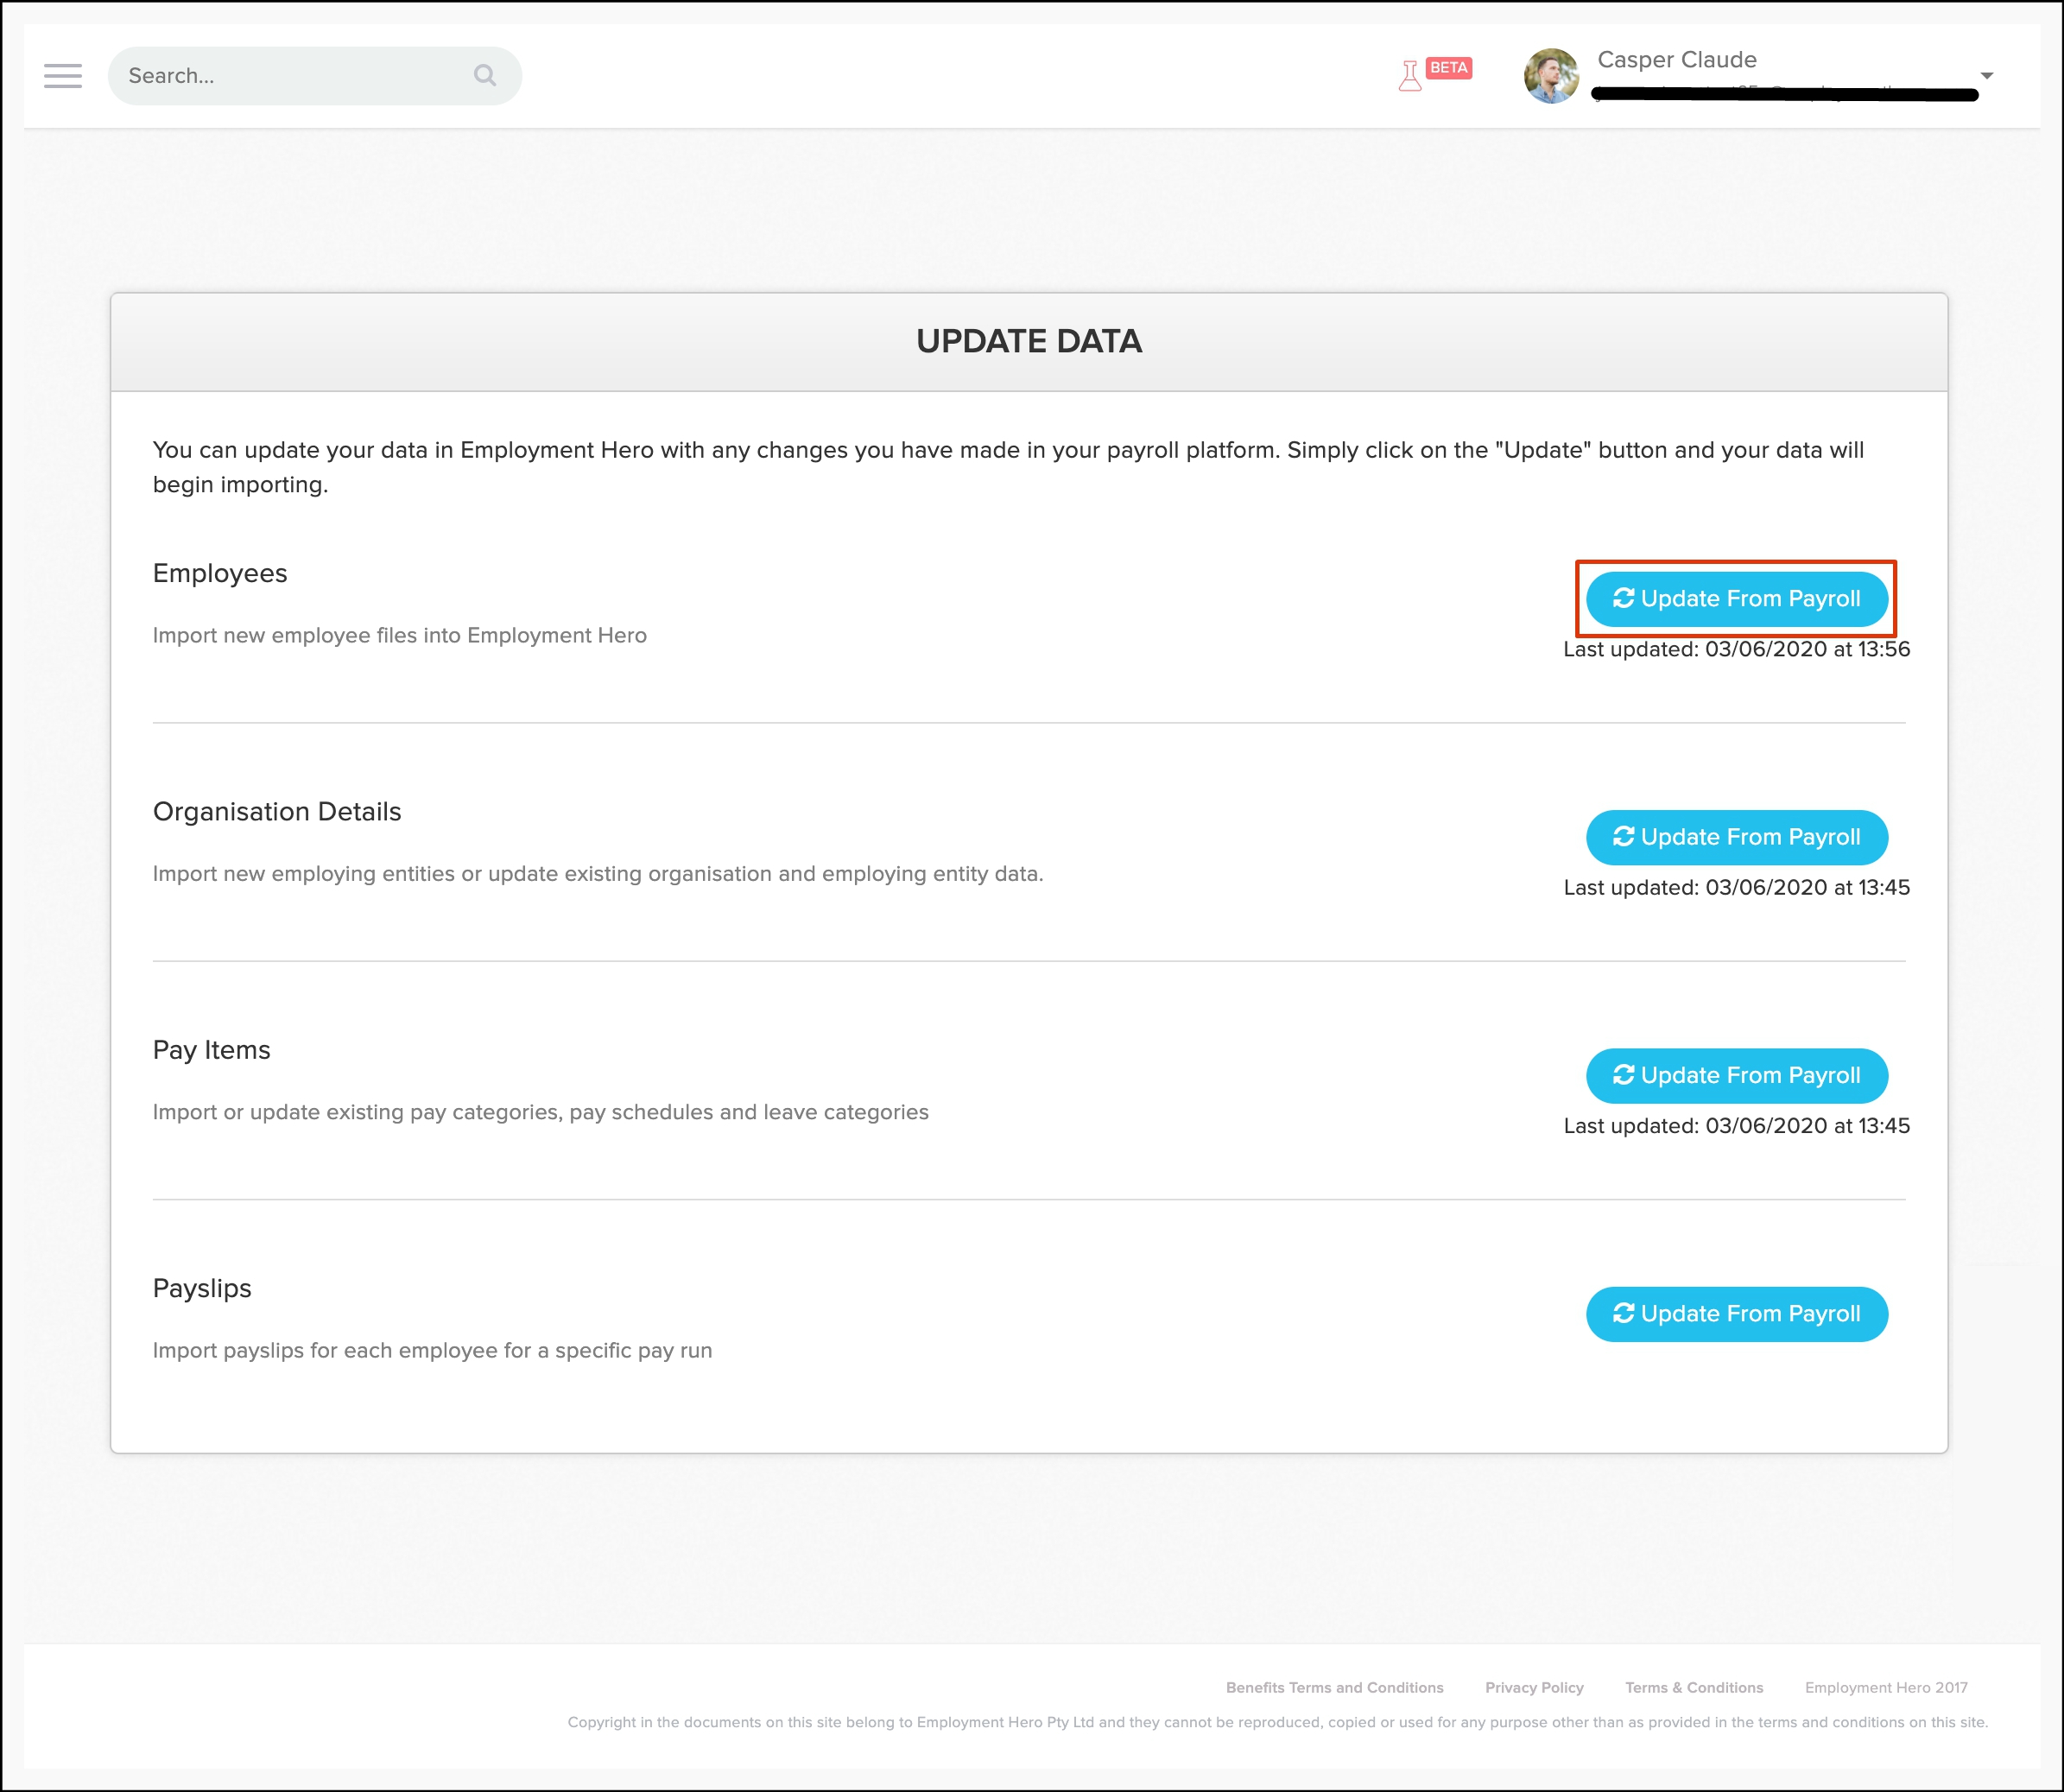Click refresh icon on Payslips button

1623,1313
